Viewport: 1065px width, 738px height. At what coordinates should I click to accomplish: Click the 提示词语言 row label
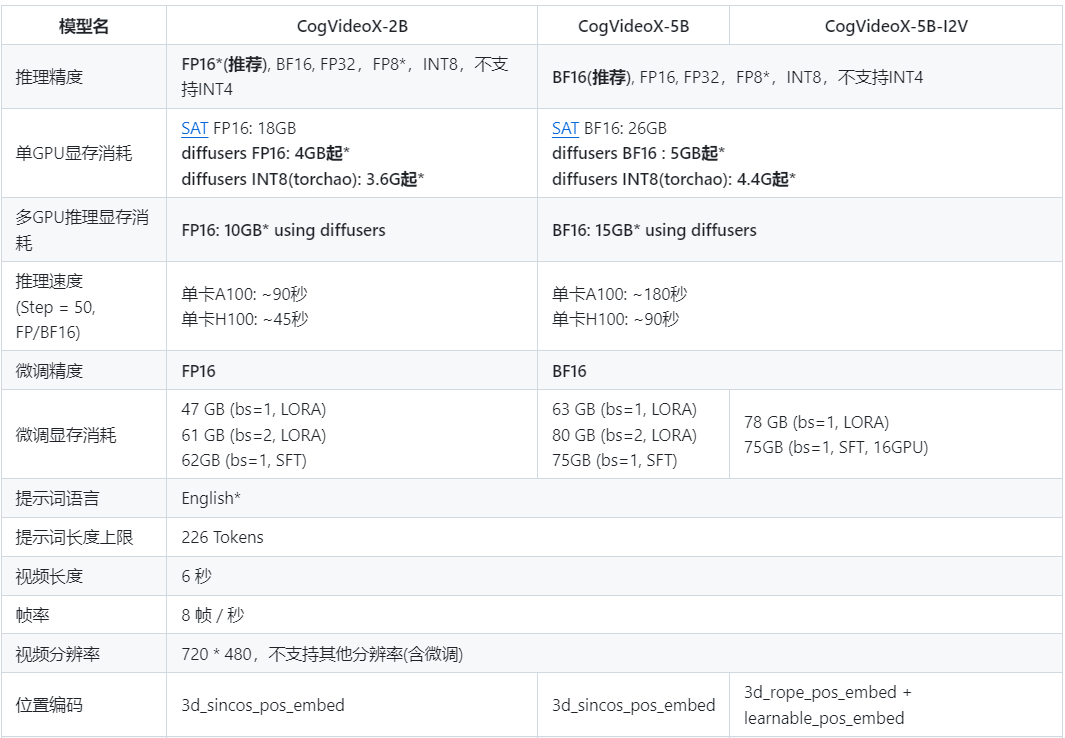[x=58, y=498]
